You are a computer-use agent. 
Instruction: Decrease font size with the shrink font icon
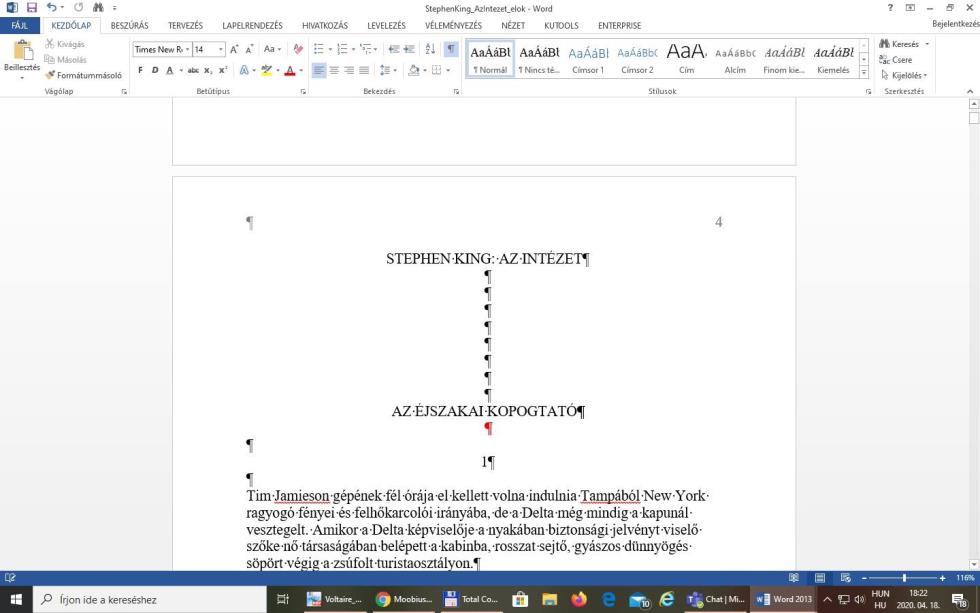coord(249,49)
